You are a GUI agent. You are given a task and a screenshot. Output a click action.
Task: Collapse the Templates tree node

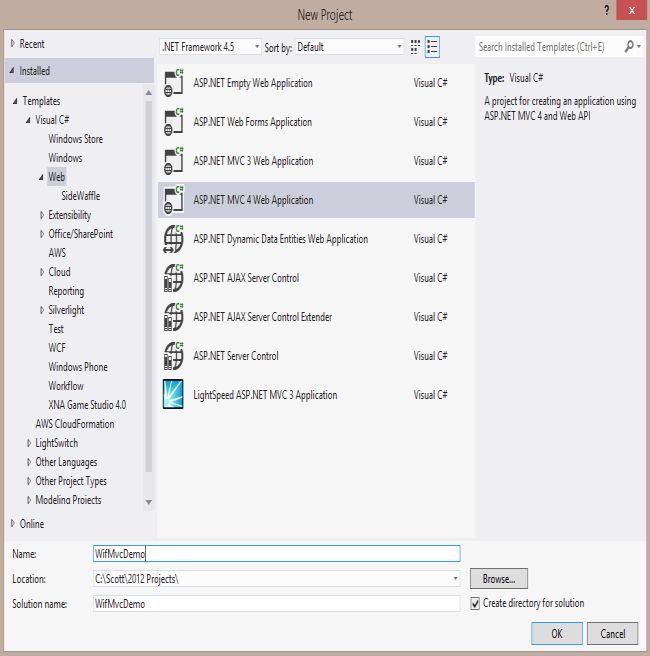15,101
